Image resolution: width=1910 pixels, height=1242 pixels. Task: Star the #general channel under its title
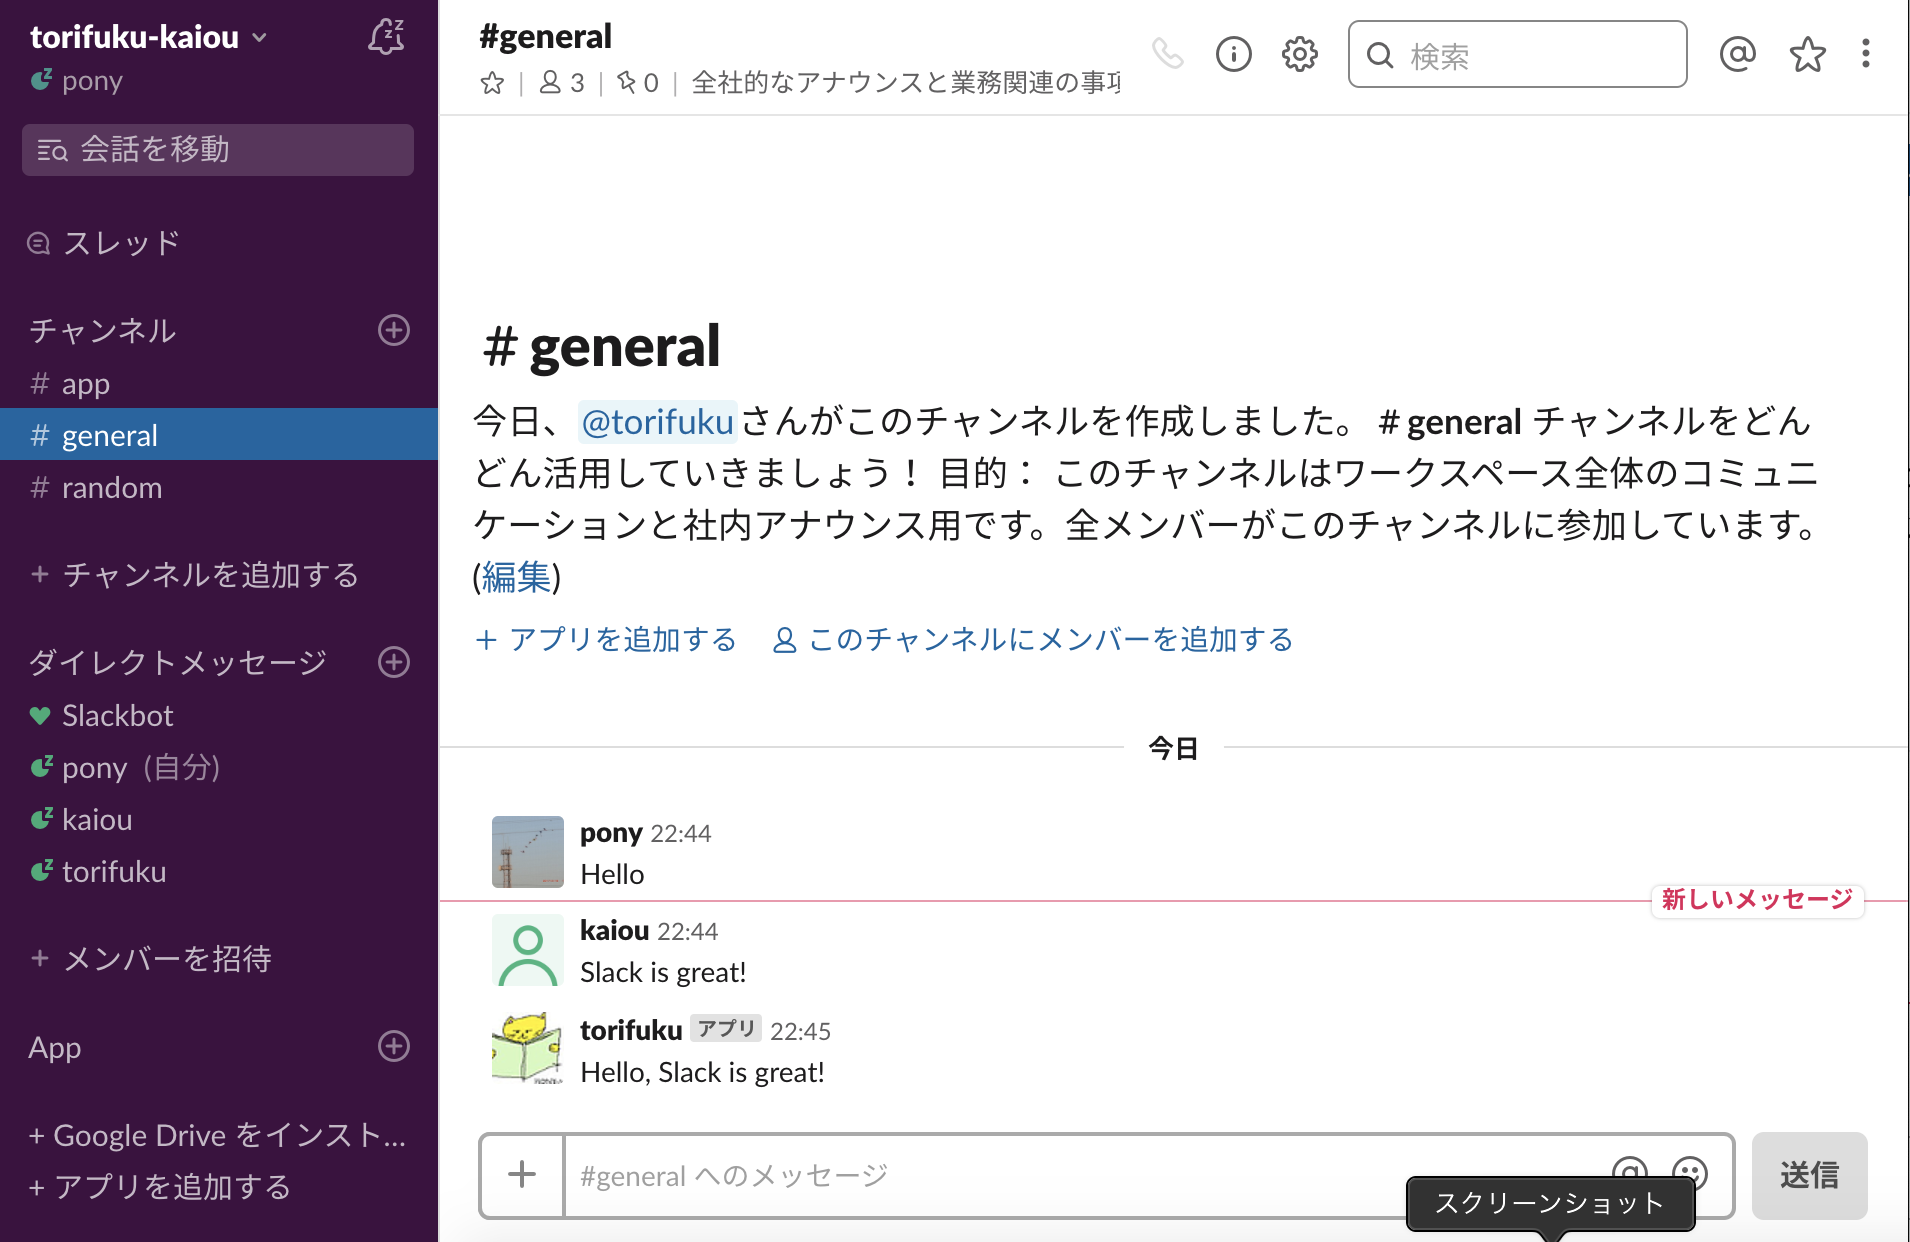click(x=491, y=83)
